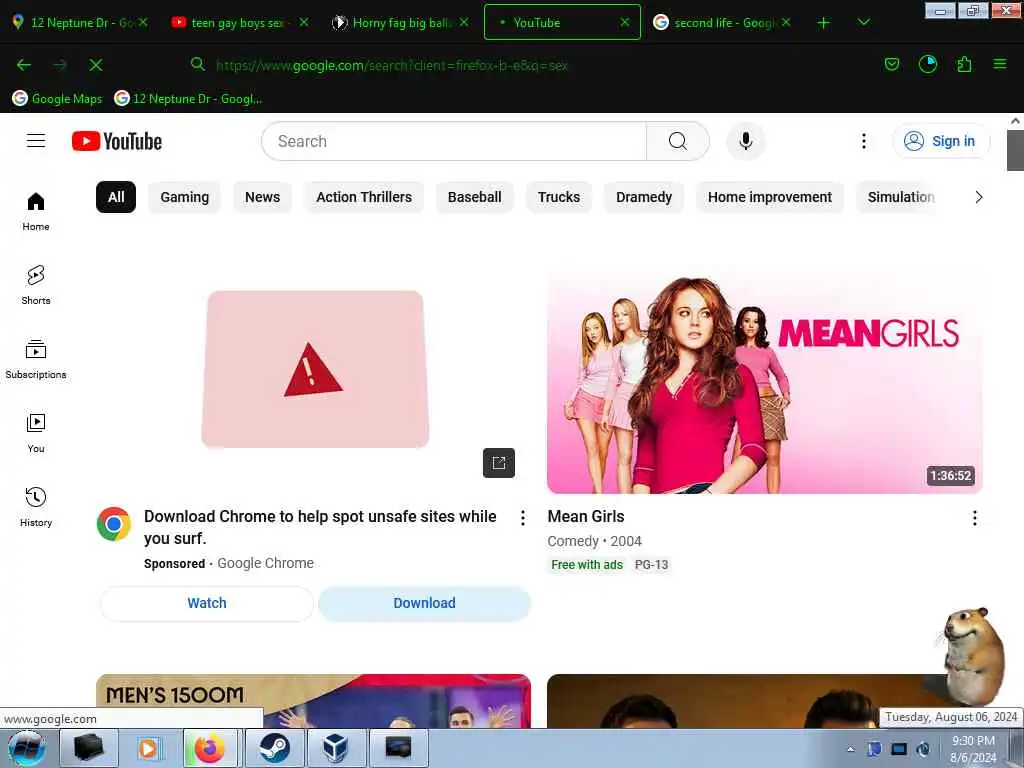Click the Free with ads badge
The width and height of the screenshot is (1024, 768).
tap(586, 565)
